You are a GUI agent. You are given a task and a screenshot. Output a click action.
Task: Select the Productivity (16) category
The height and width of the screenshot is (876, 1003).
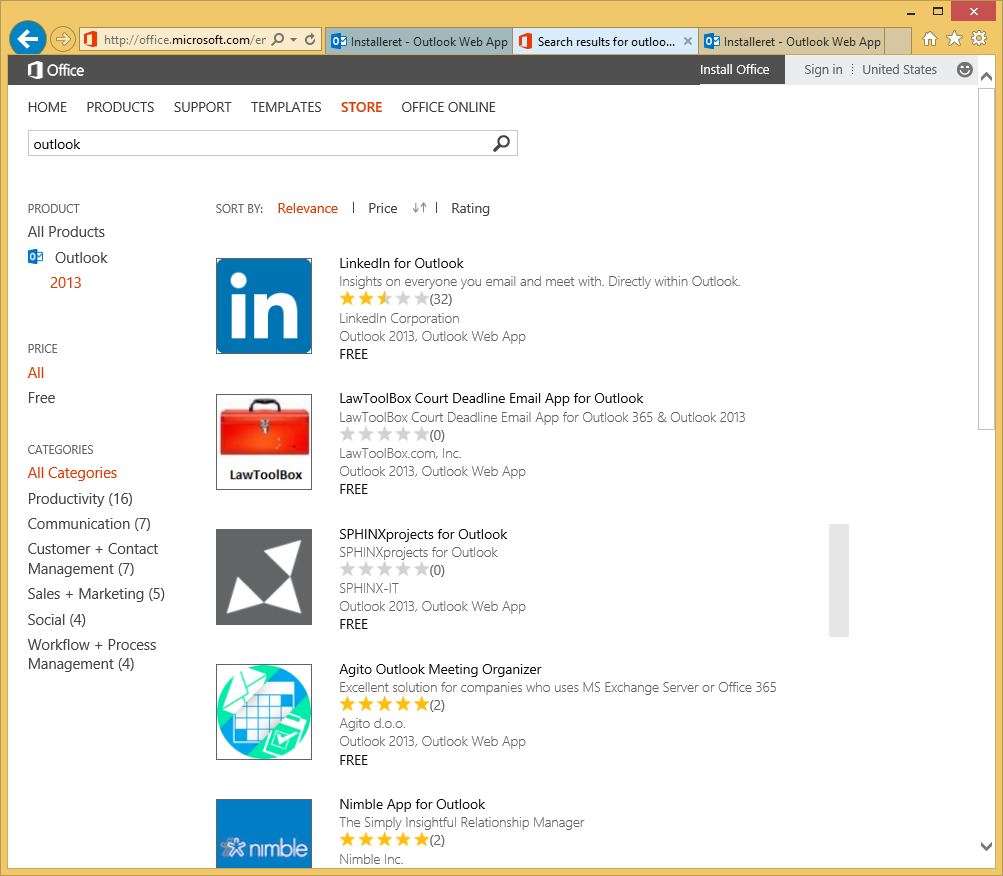(80, 499)
